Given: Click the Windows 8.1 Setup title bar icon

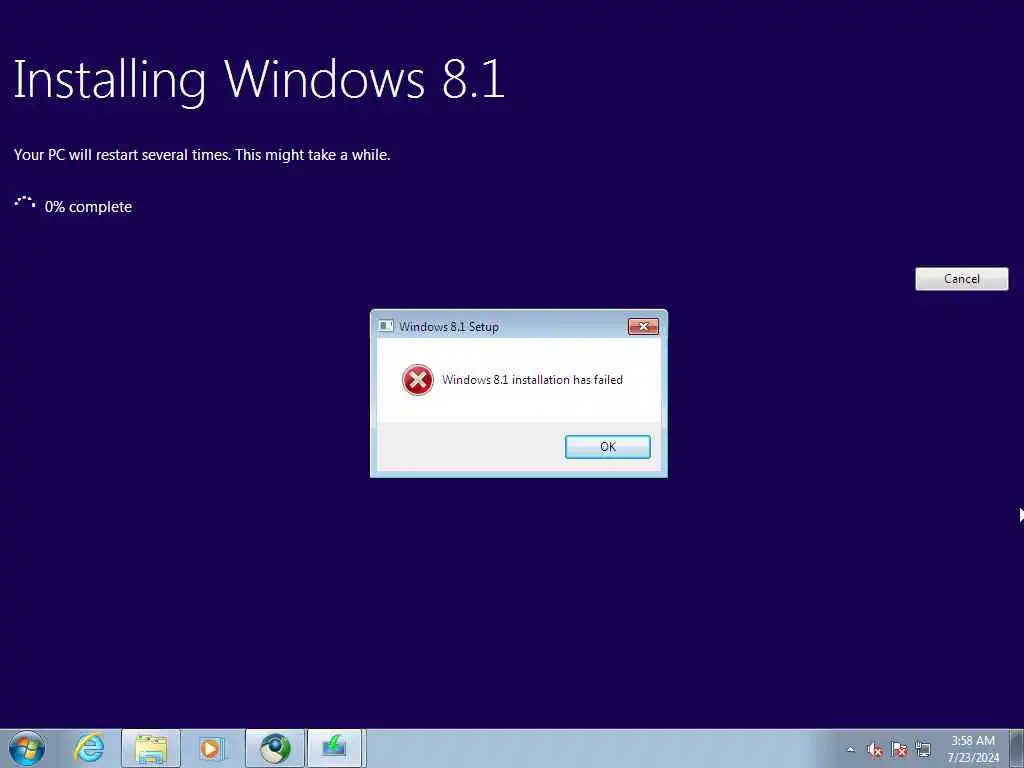Looking at the screenshot, I should pos(386,326).
